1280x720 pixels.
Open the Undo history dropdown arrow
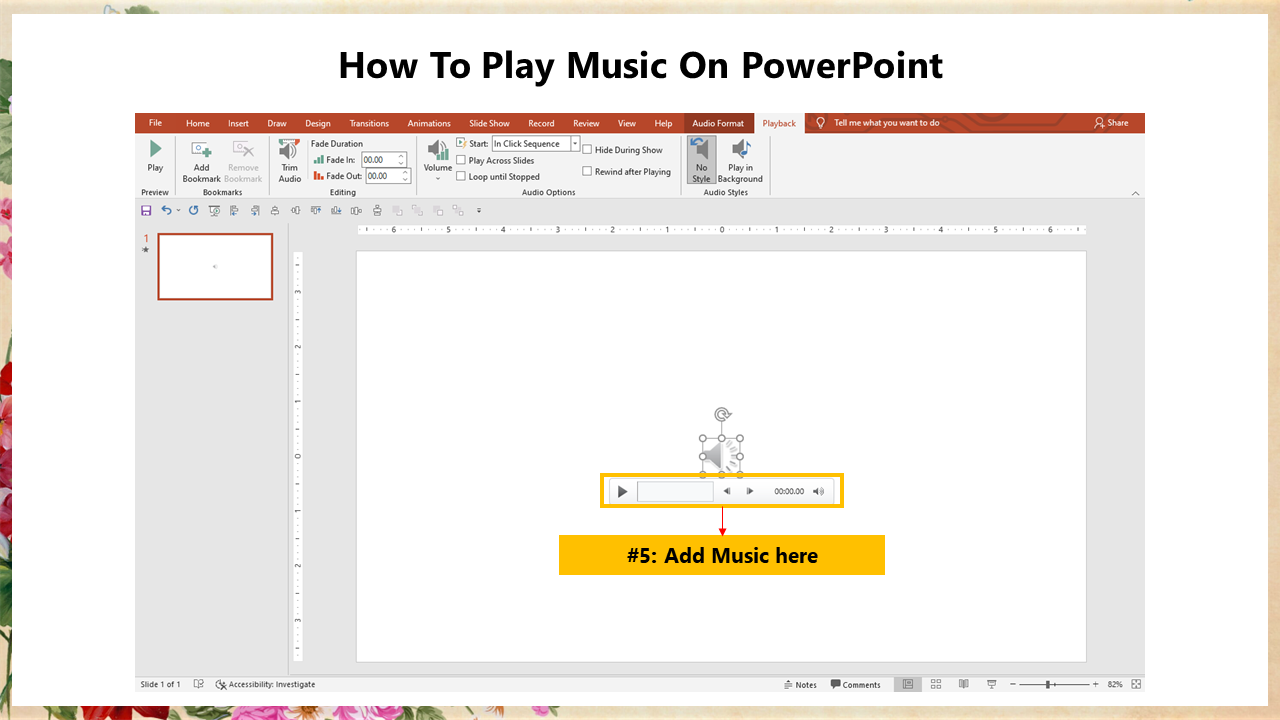[x=178, y=210]
